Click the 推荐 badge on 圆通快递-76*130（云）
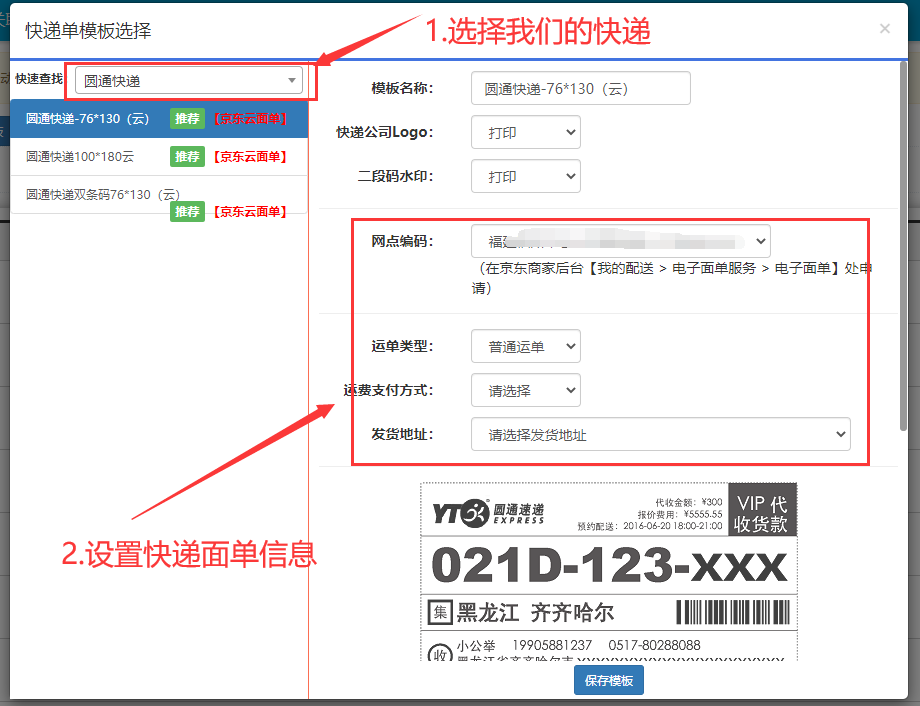Image resolution: width=920 pixels, height=706 pixels. [187, 119]
